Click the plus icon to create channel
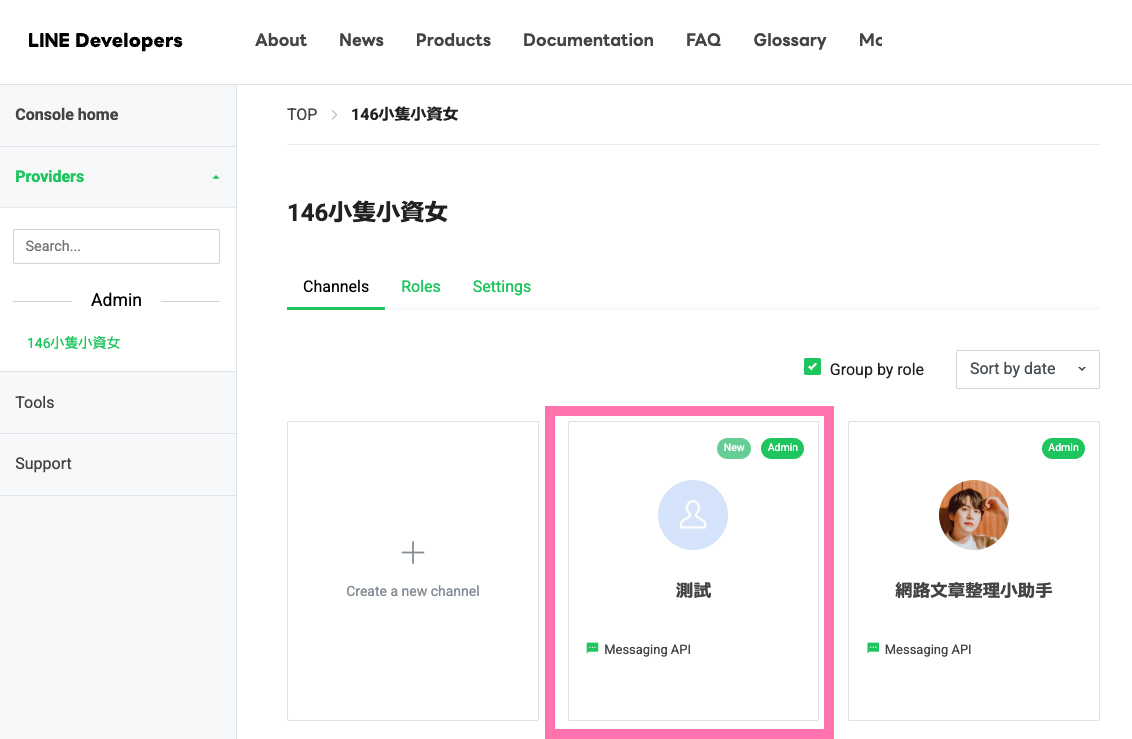 (412, 552)
